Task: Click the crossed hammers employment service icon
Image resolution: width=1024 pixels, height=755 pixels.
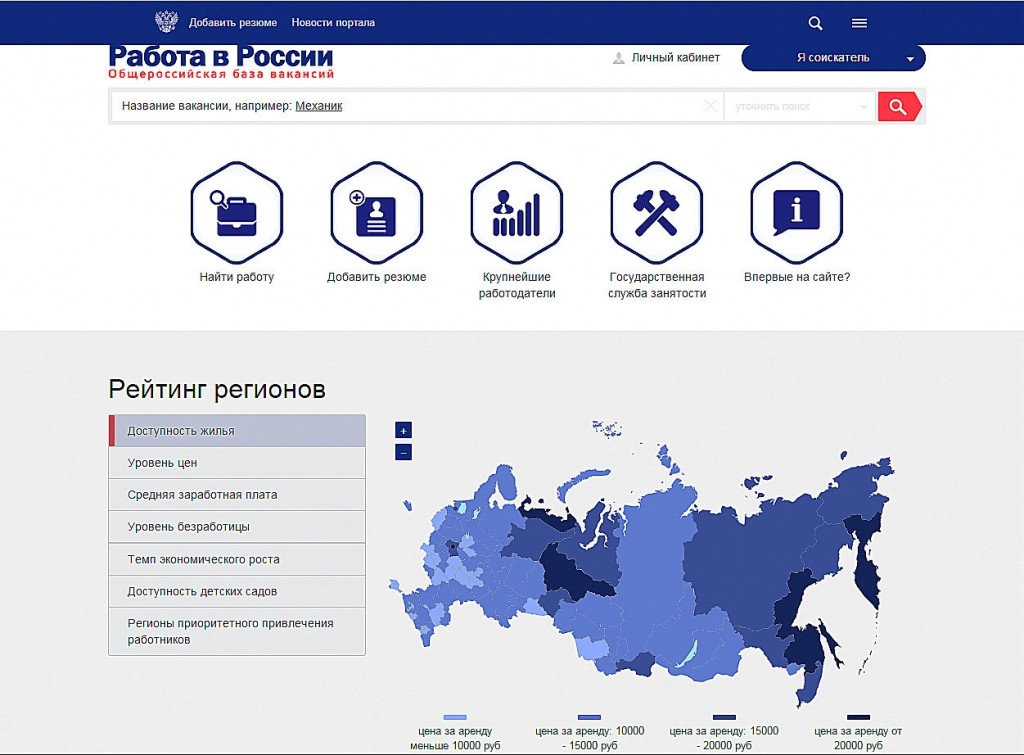Action: [656, 212]
